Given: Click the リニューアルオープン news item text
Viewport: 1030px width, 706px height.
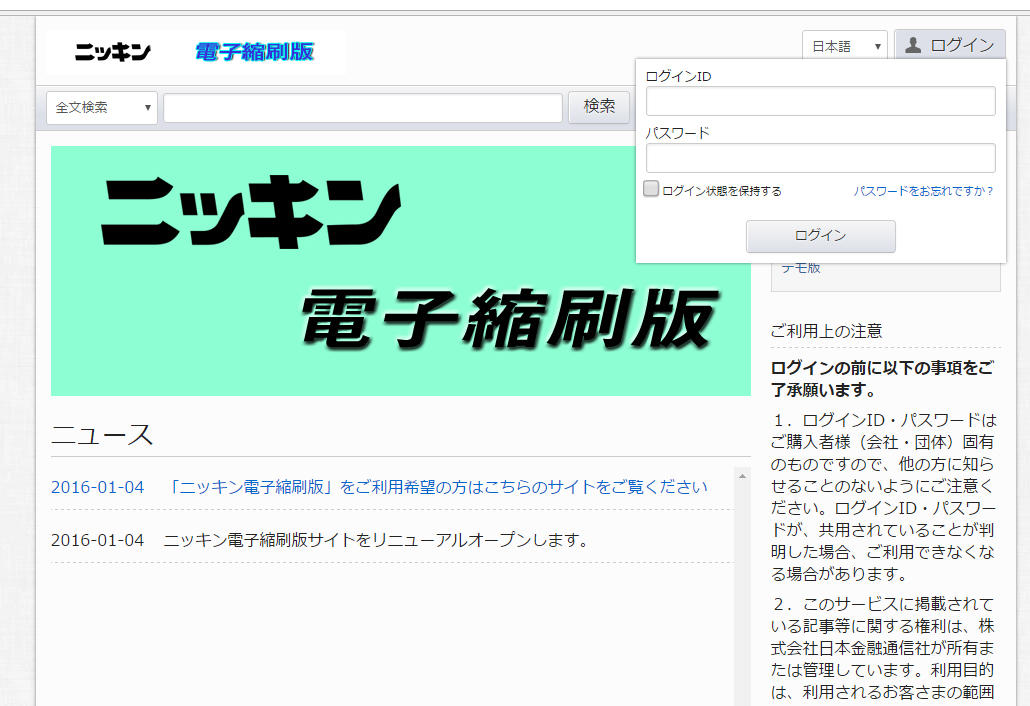Looking at the screenshot, I should (376, 541).
